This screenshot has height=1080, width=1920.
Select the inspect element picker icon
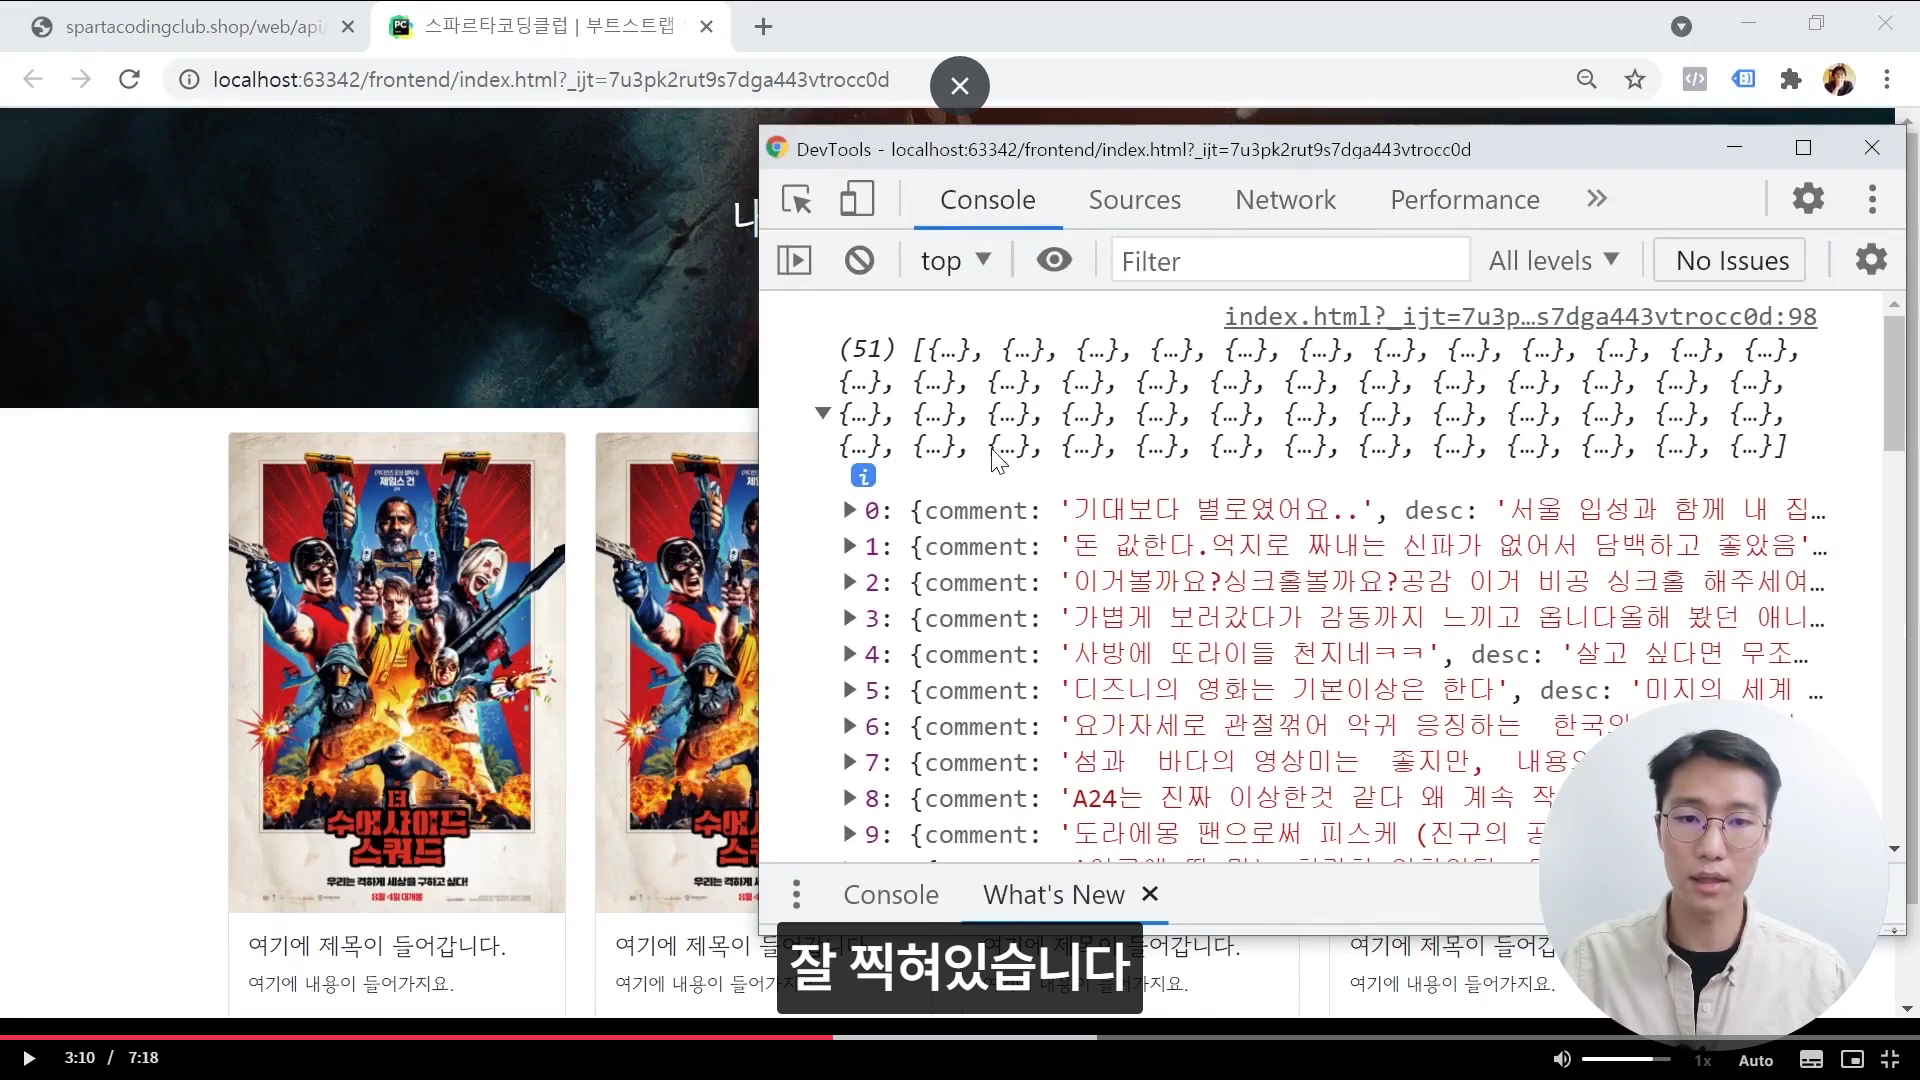click(797, 200)
